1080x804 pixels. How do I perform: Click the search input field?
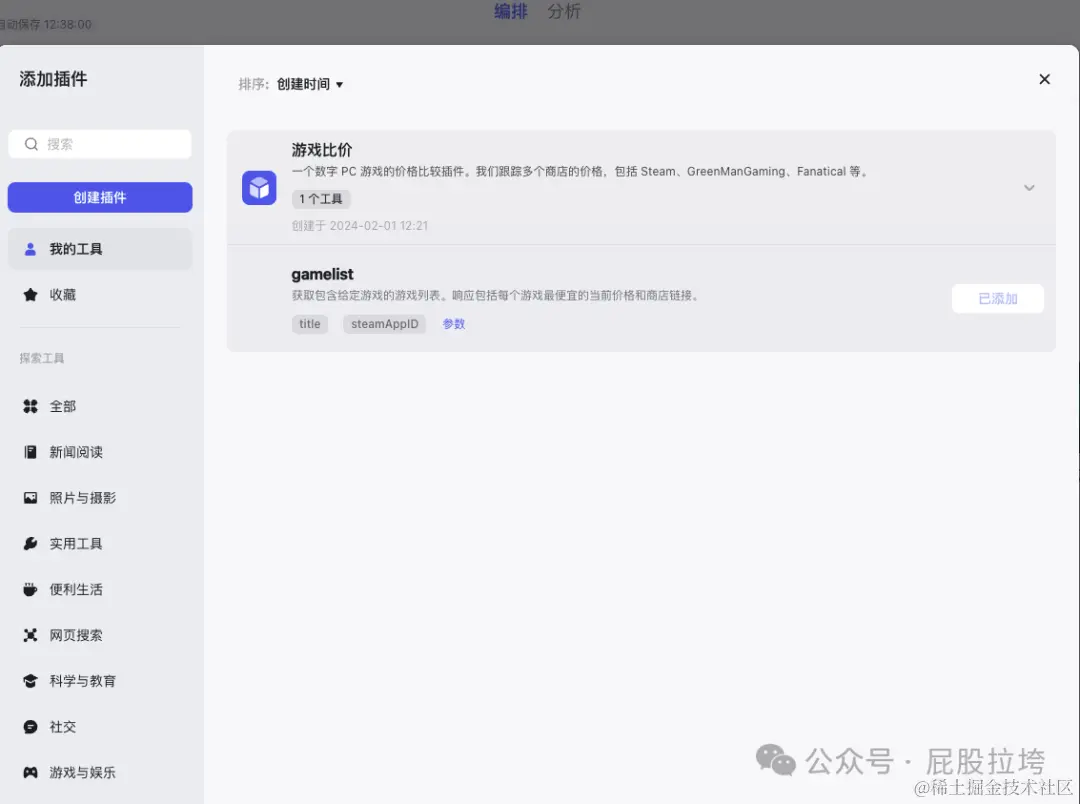pos(99,143)
